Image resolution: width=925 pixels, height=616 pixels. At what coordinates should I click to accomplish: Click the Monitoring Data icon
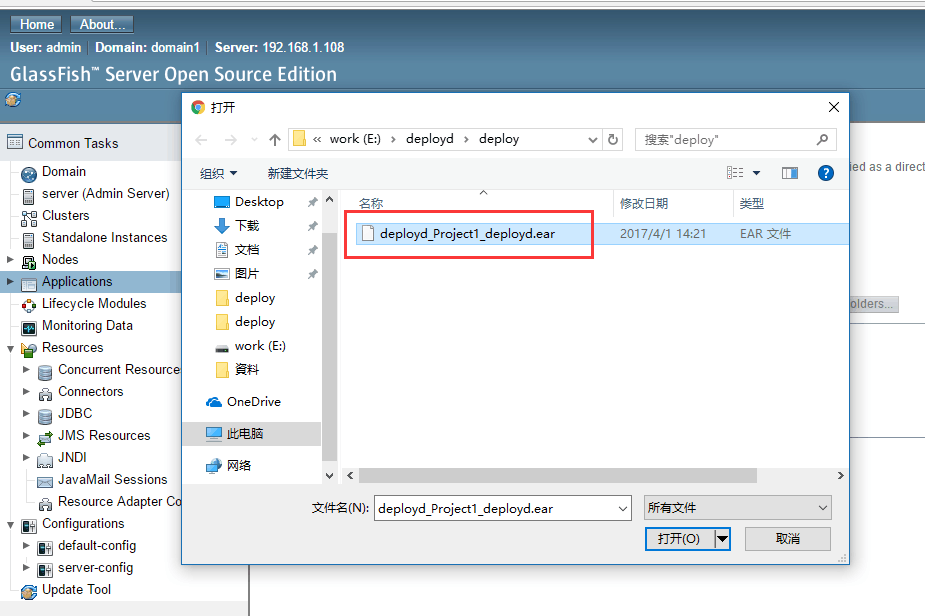click(28, 328)
